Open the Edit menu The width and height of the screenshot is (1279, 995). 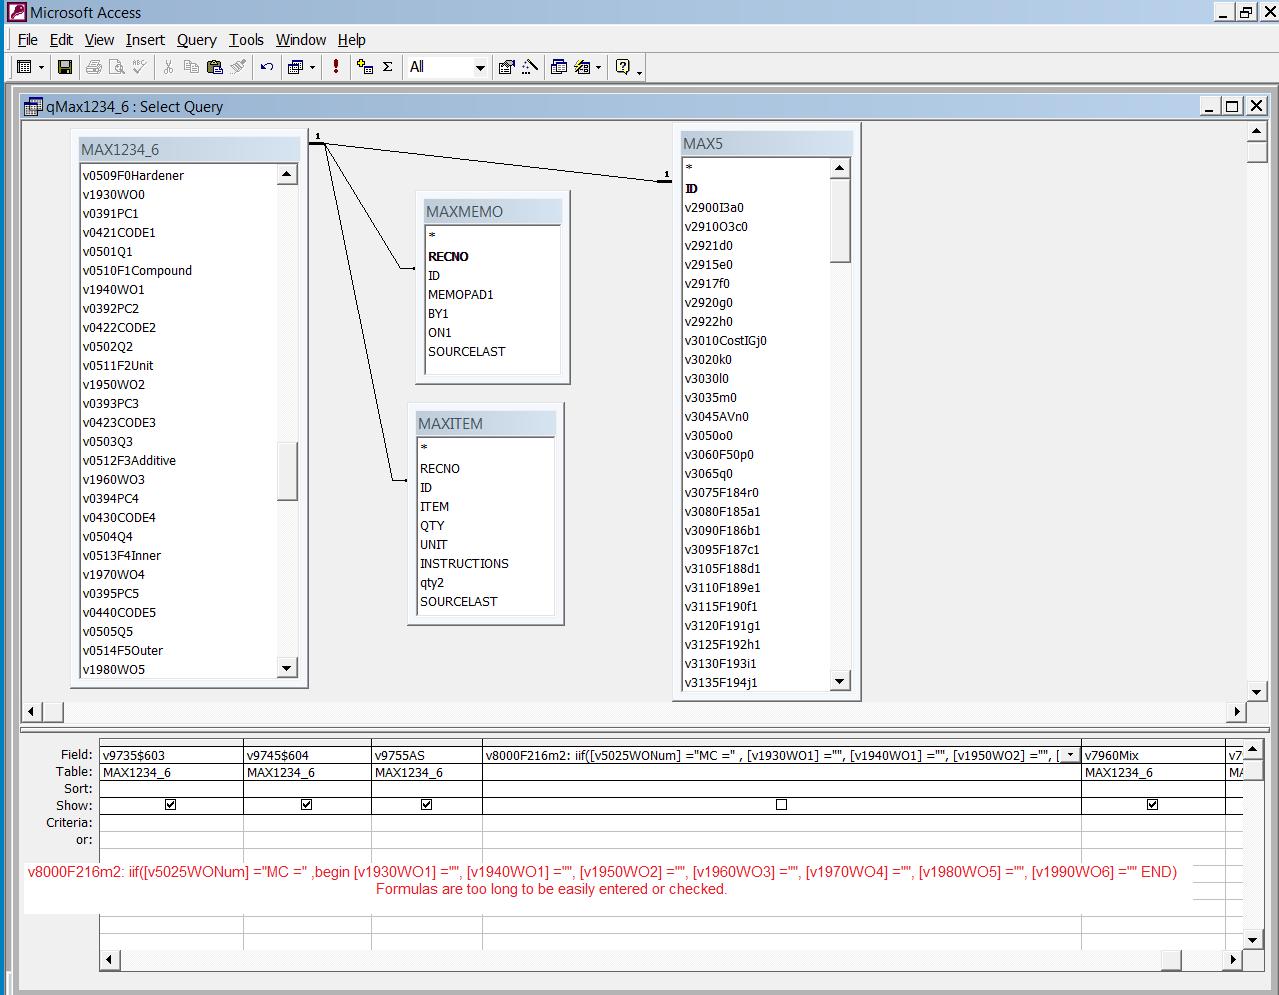coord(61,40)
